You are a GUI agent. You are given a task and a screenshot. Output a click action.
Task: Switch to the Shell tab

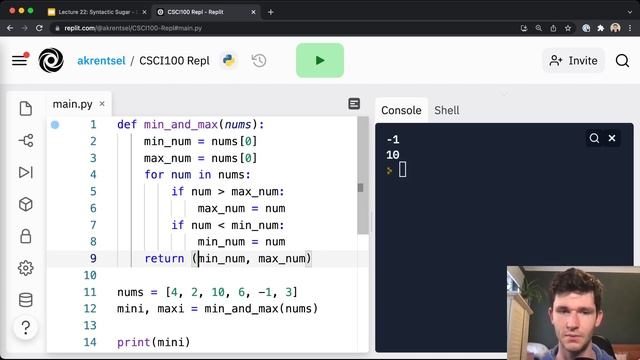click(x=447, y=110)
